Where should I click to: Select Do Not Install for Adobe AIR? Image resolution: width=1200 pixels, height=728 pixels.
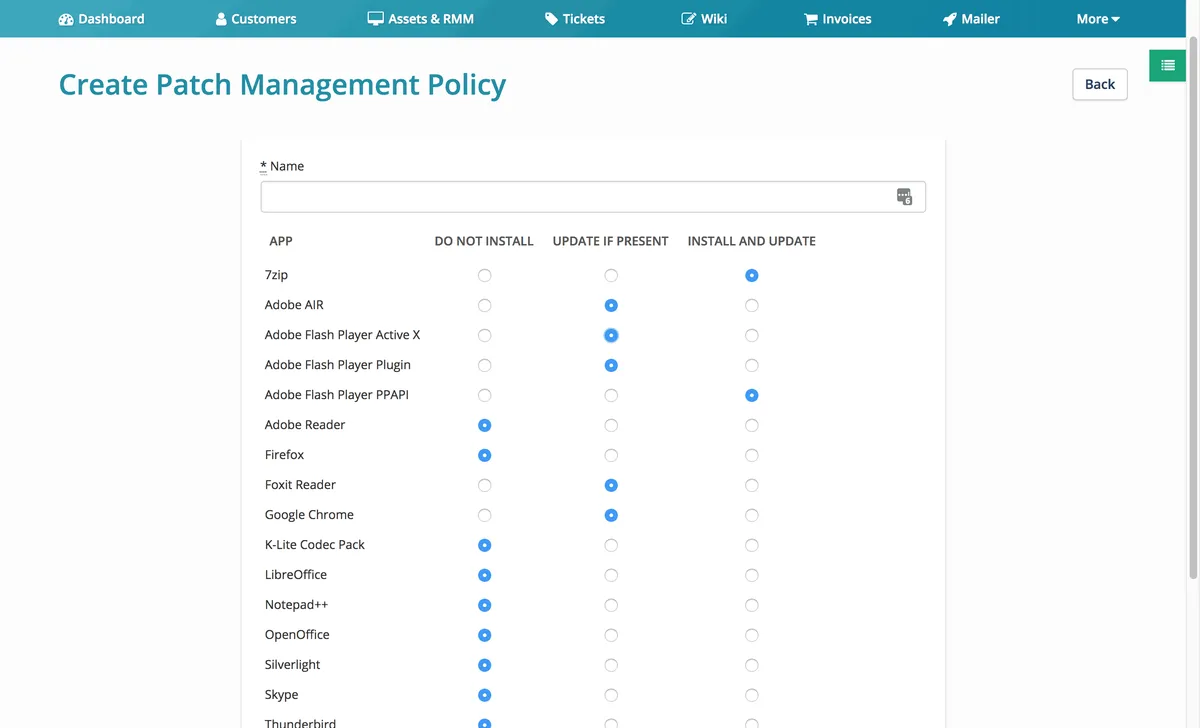tap(485, 305)
